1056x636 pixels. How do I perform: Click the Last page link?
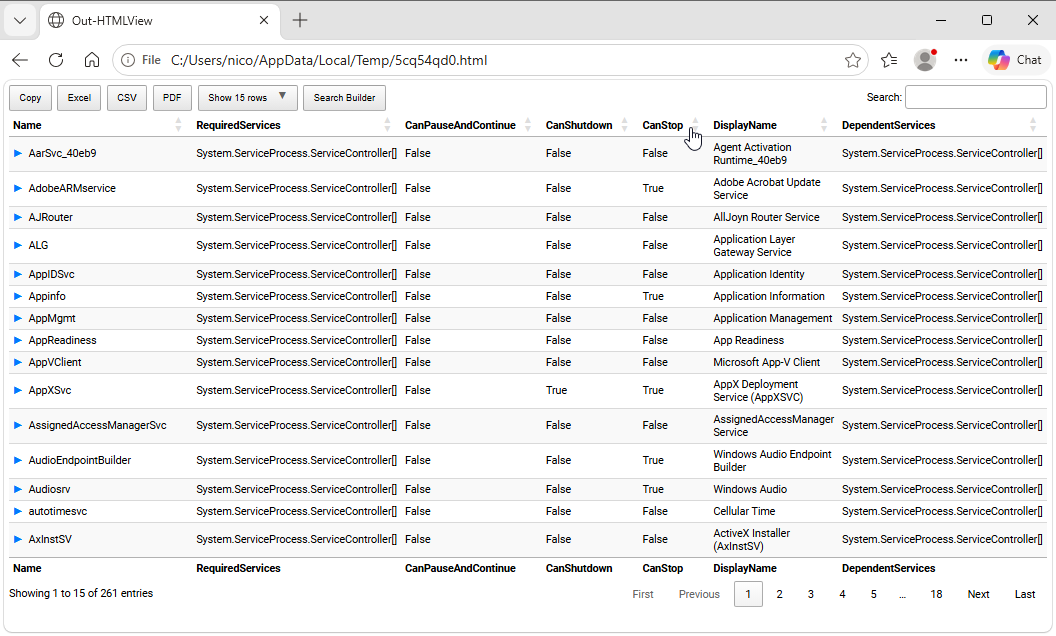point(1025,594)
